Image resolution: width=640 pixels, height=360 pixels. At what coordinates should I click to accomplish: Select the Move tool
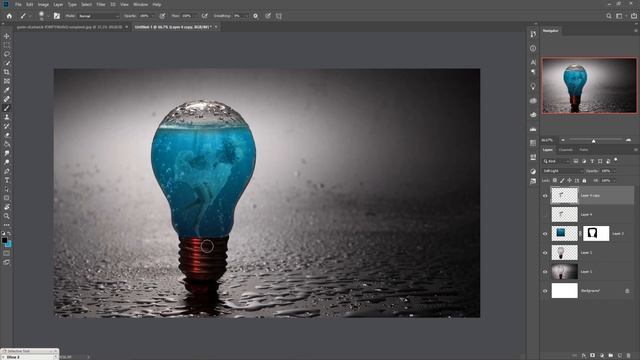[x=7, y=36]
